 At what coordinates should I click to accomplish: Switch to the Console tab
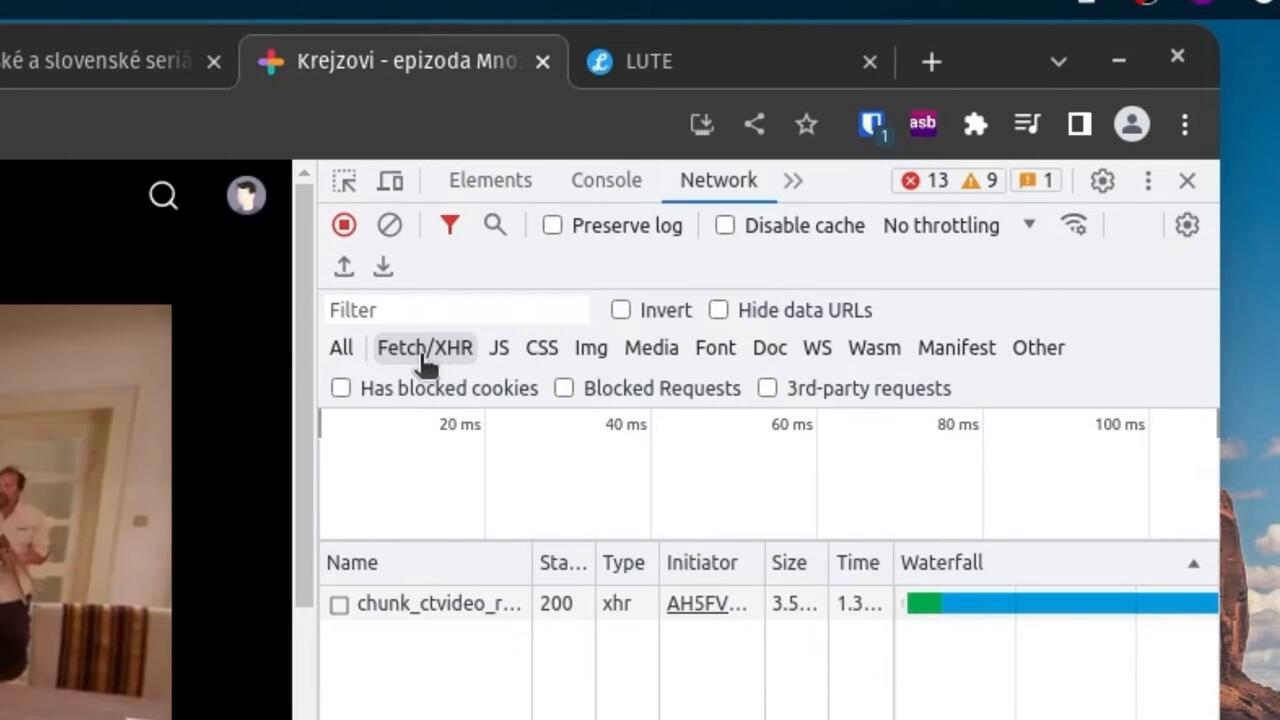[606, 181]
